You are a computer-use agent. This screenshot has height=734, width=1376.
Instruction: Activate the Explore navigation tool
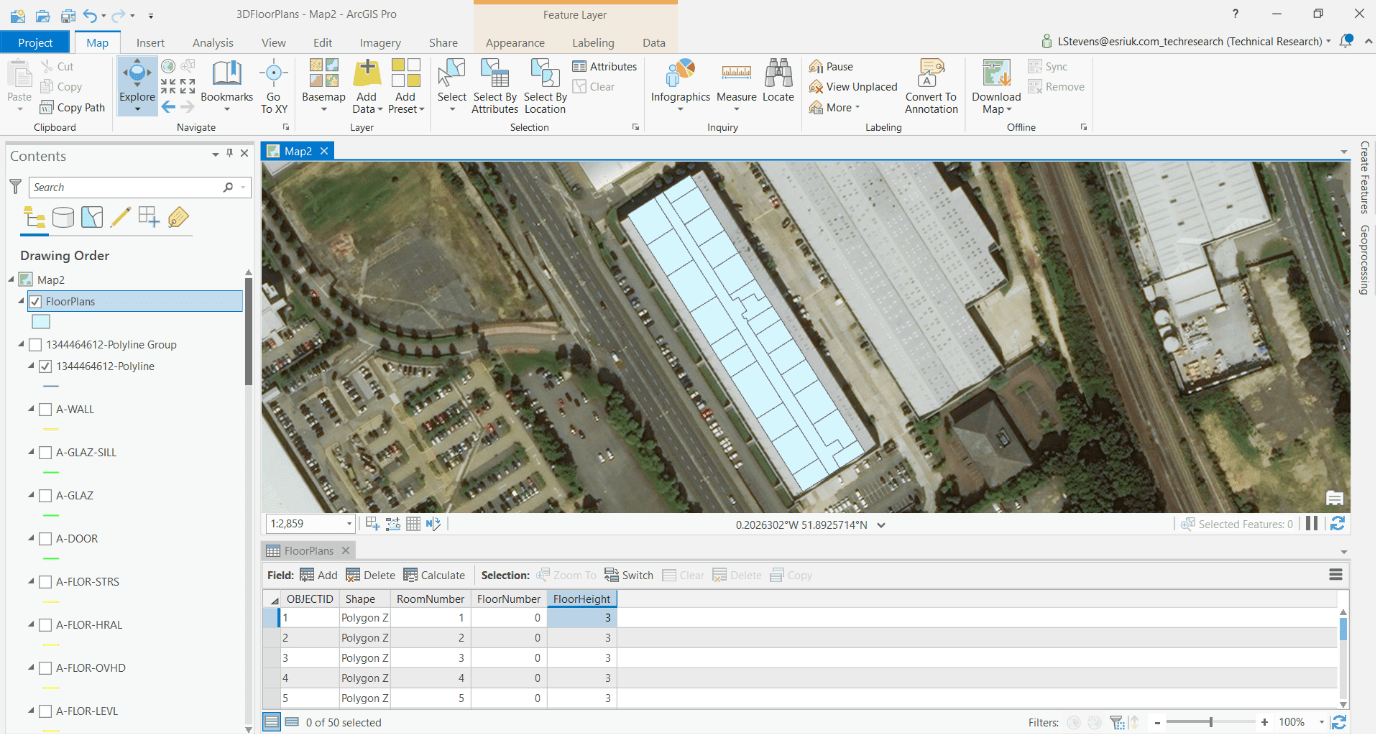136,85
